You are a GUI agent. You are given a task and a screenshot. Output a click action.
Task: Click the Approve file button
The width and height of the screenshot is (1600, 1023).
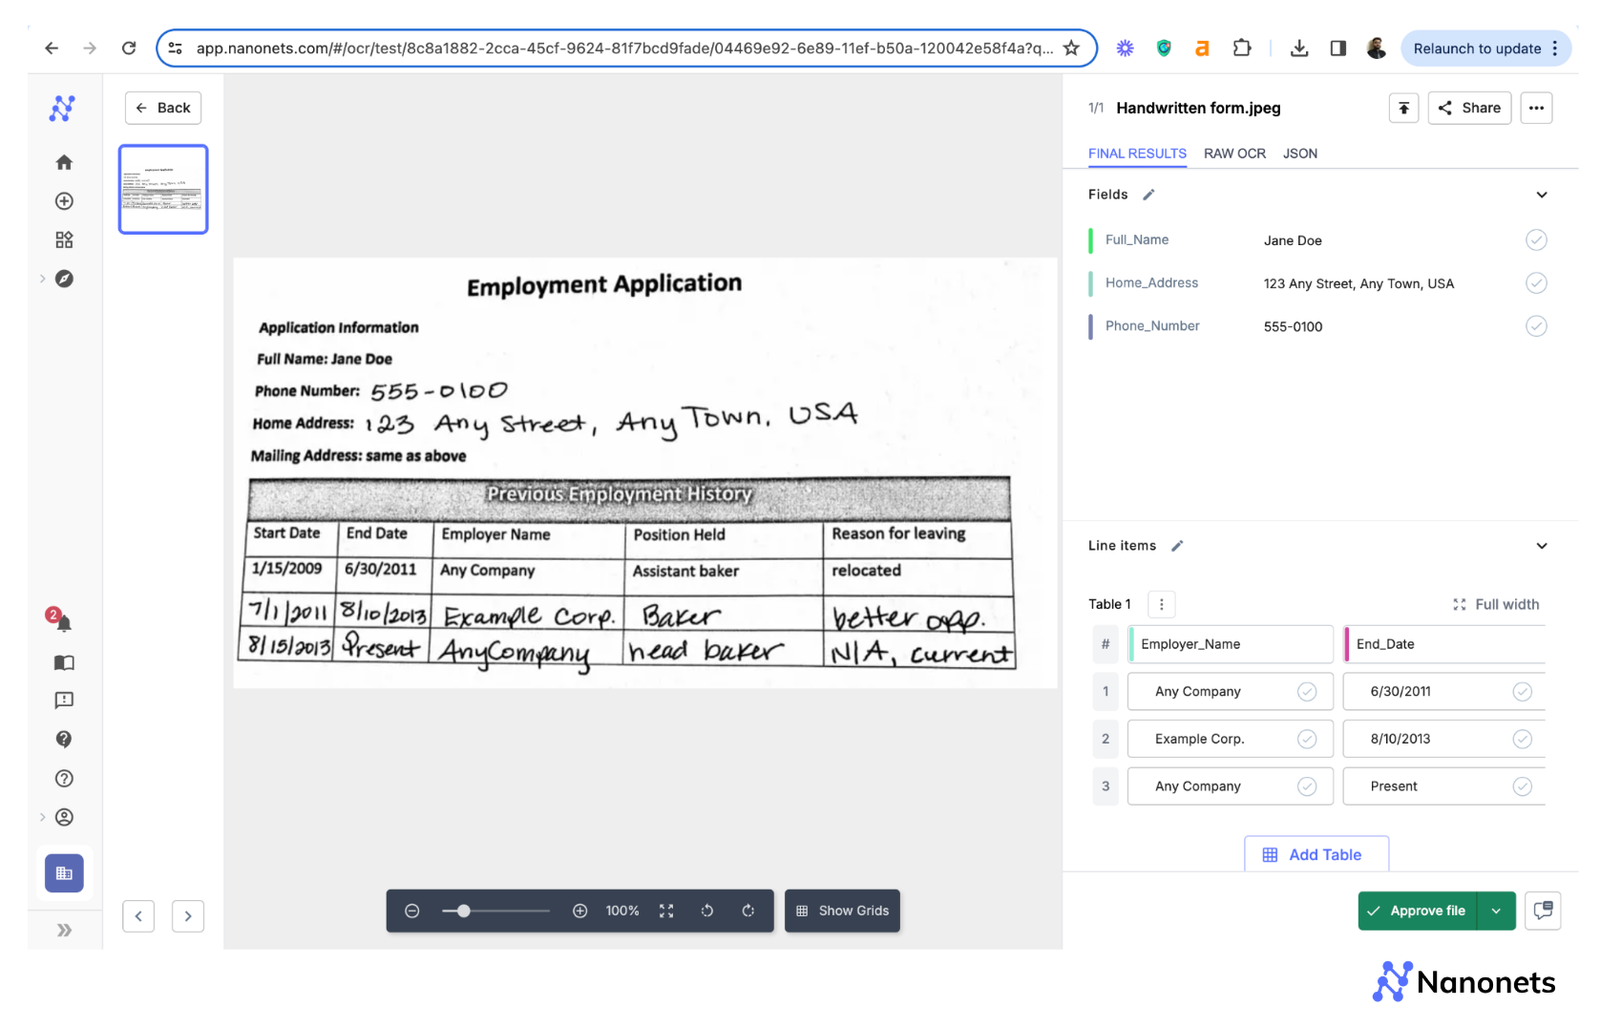[x=1426, y=910]
